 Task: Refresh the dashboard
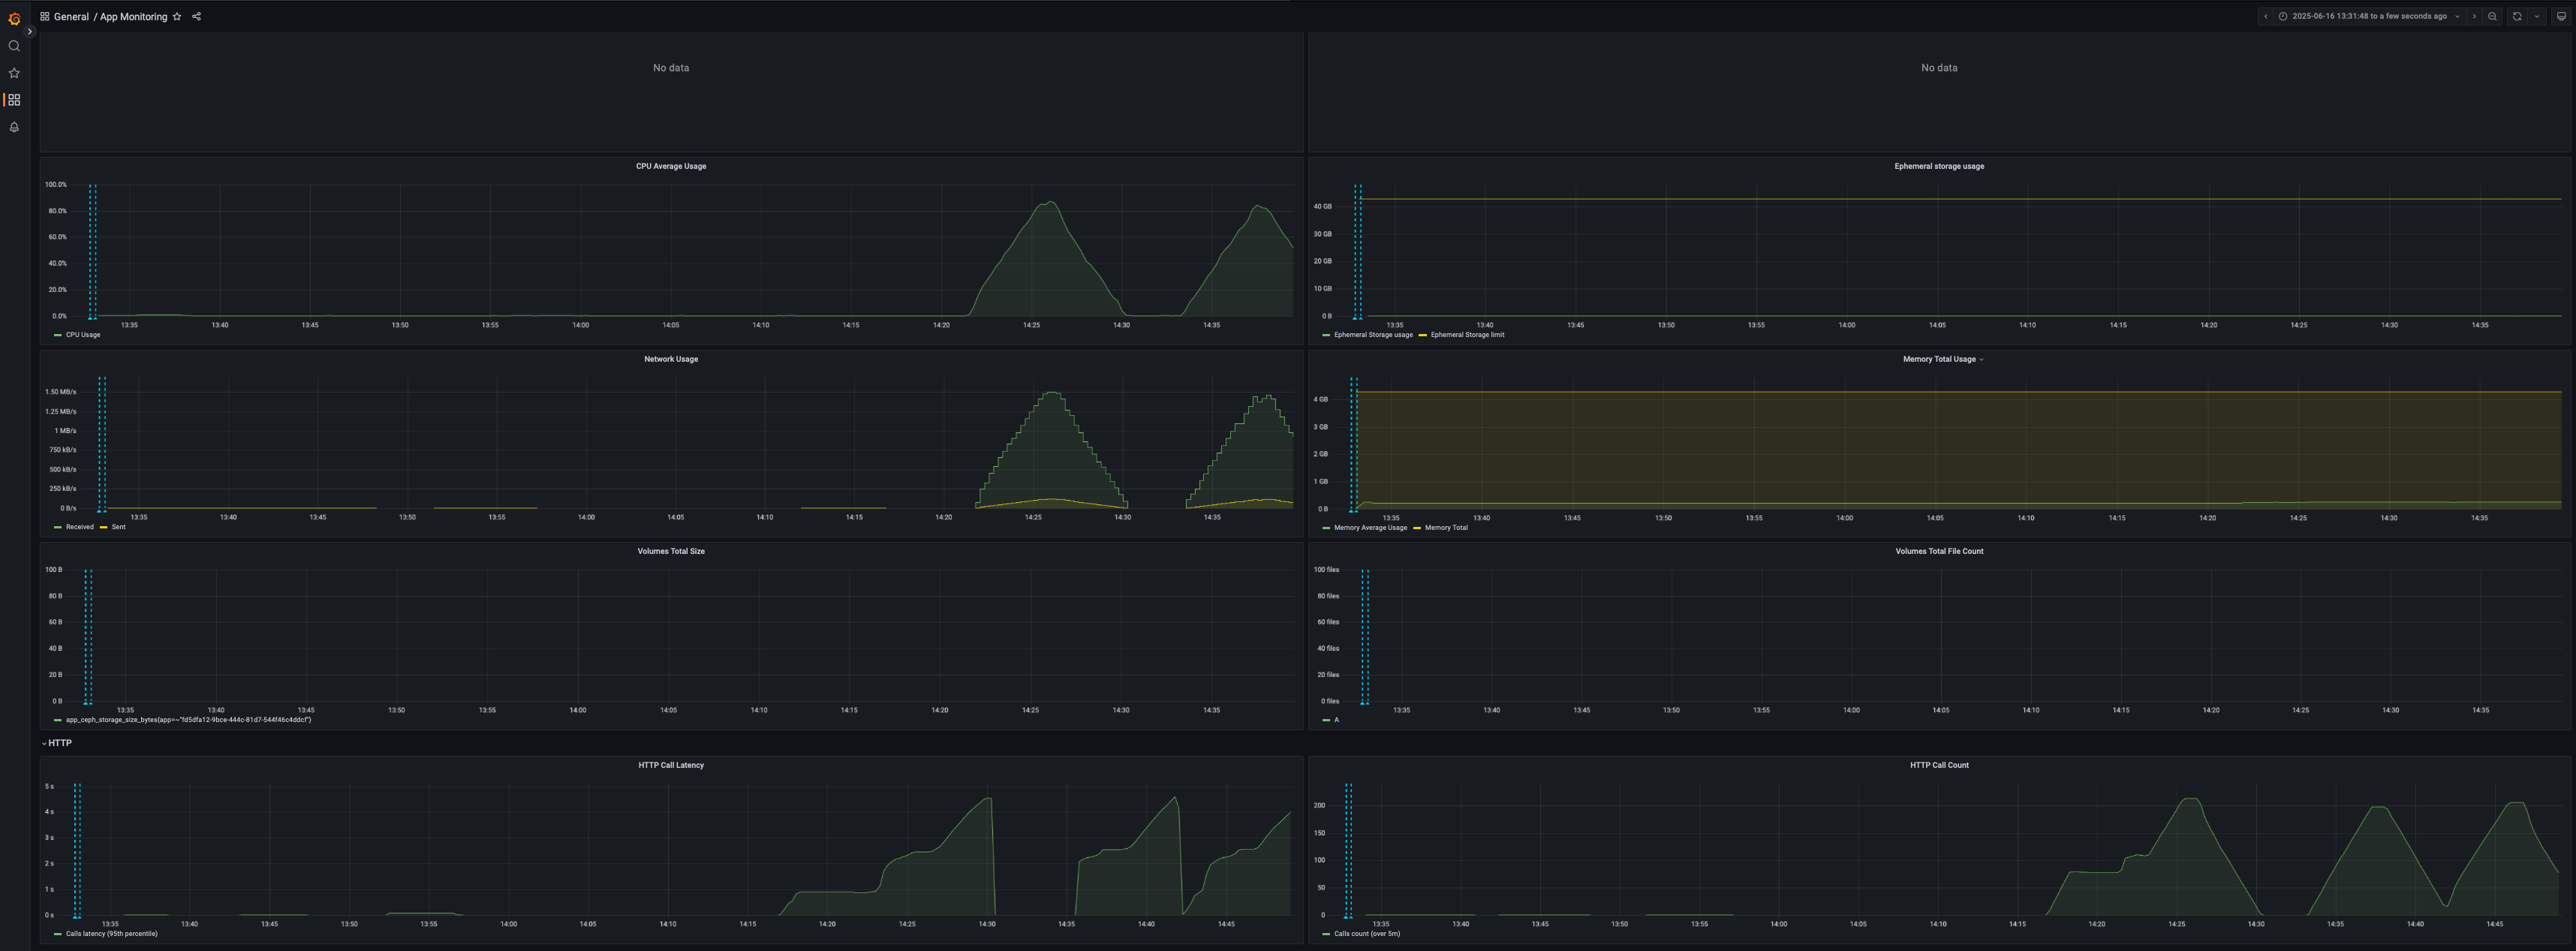2517,17
